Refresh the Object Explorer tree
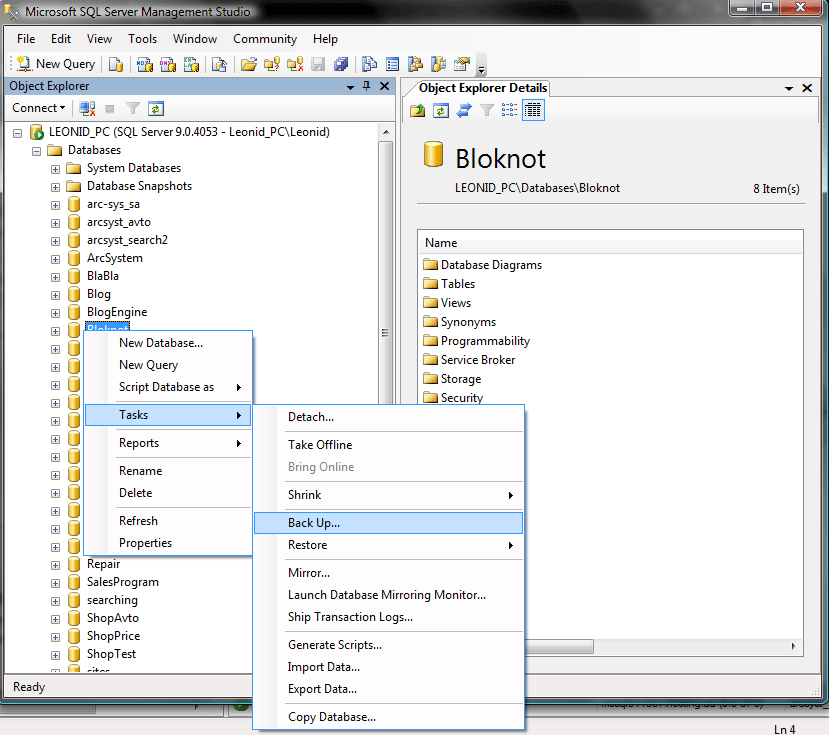The height and width of the screenshot is (735, 829). [x=155, y=109]
